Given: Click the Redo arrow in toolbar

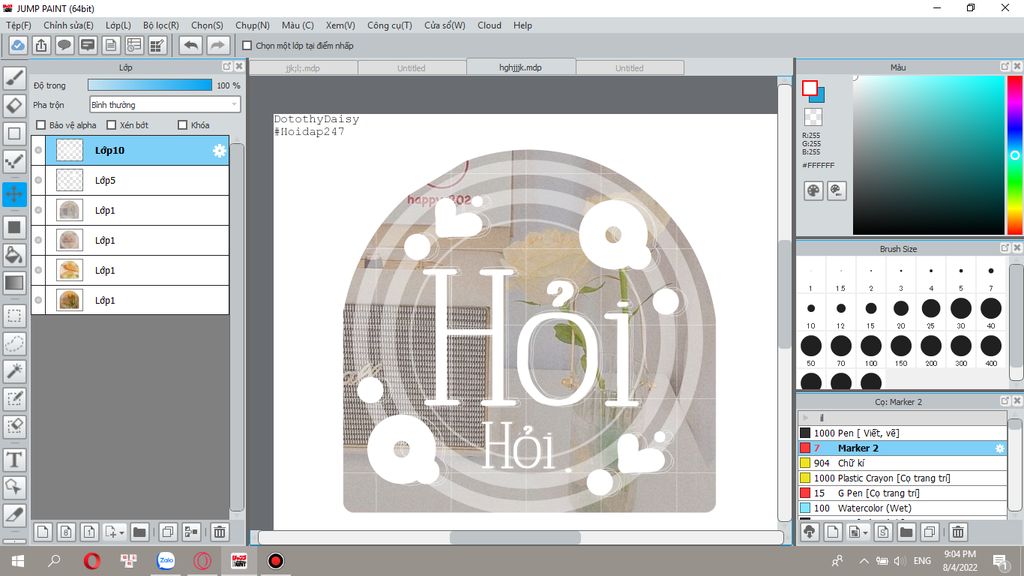Looking at the screenshot, I should tap(217, 46).
